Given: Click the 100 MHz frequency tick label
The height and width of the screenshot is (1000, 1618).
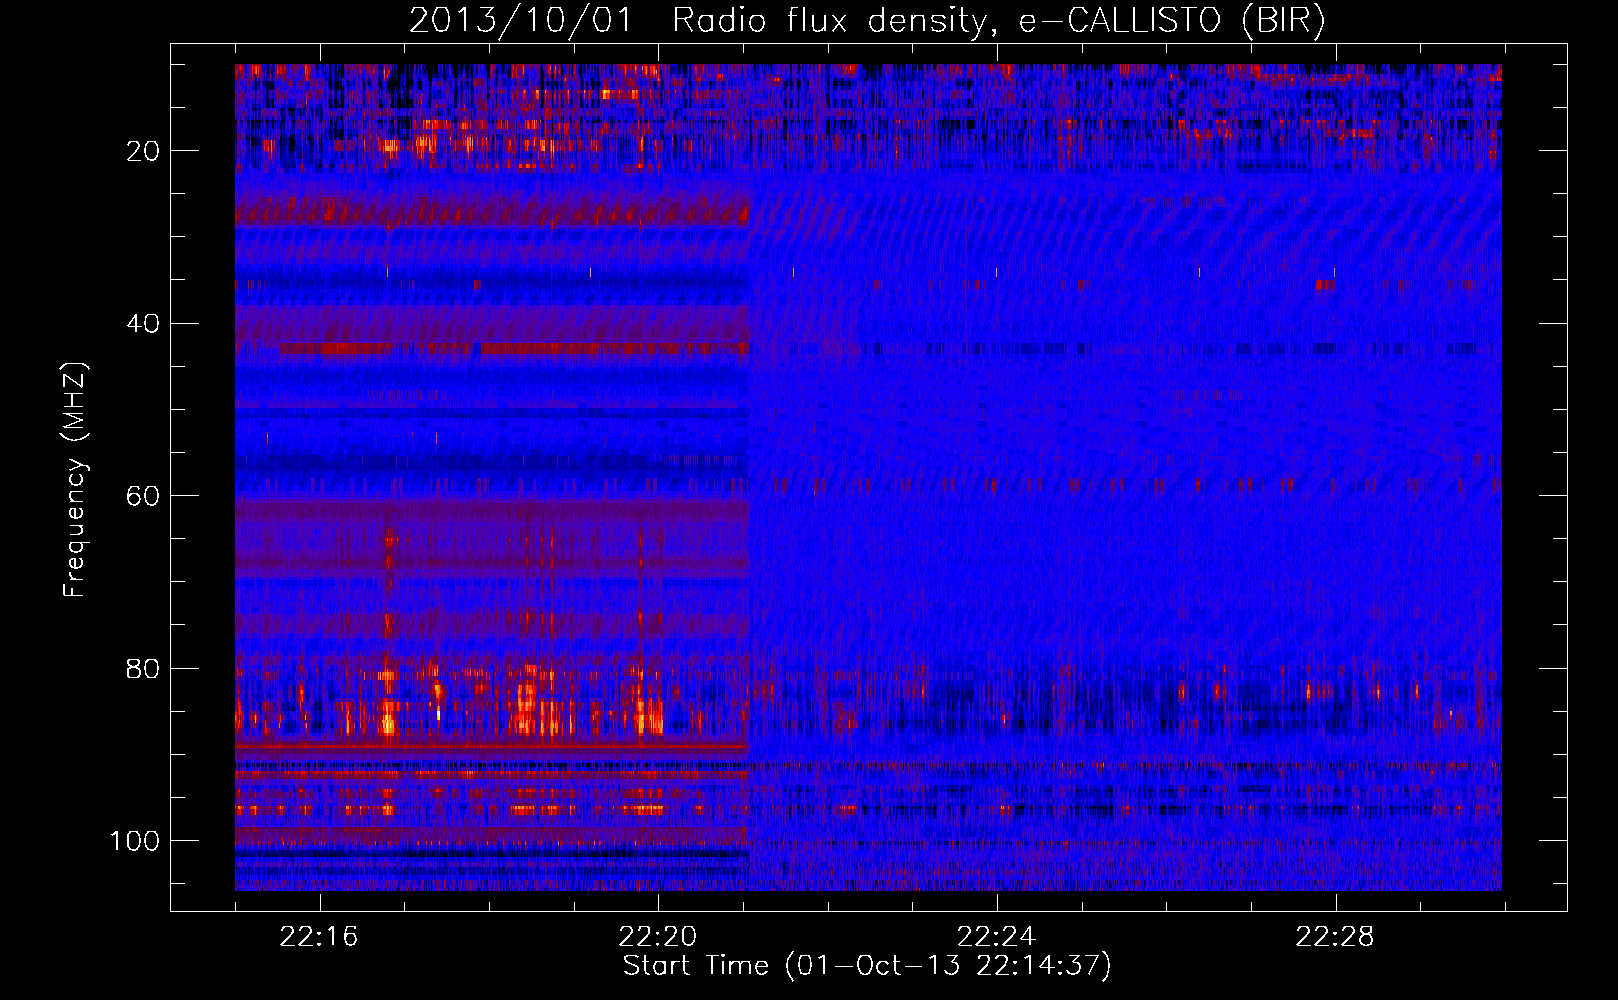Looking at the screenshot, I should pos(135,841).
